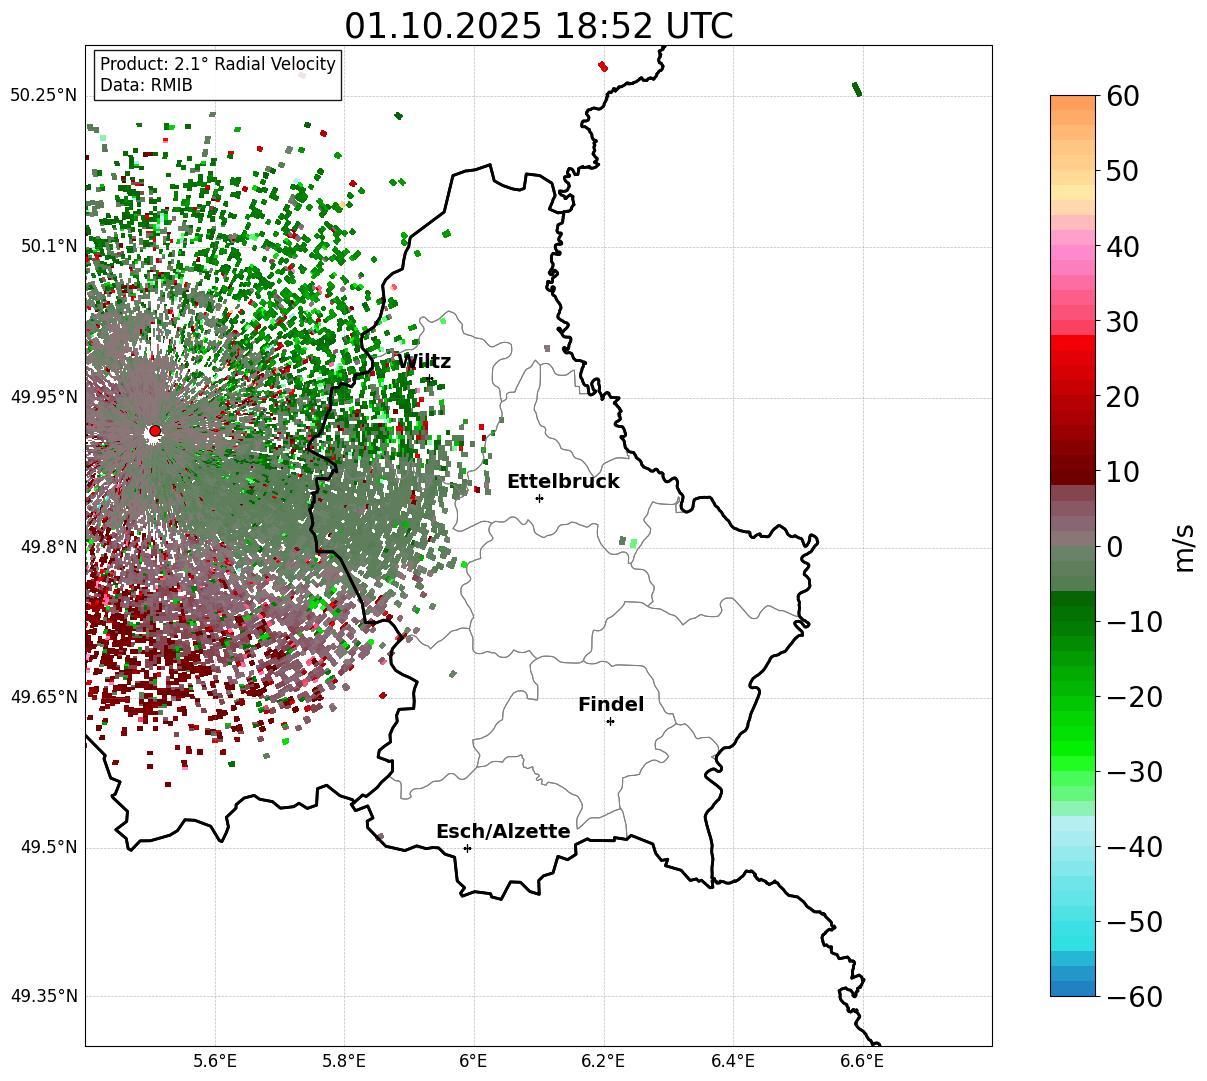Click the Findel city label
Image resolution: width=1207 pixels, height=1081 pixels.
pyautogui.click(x=611, y=704)
